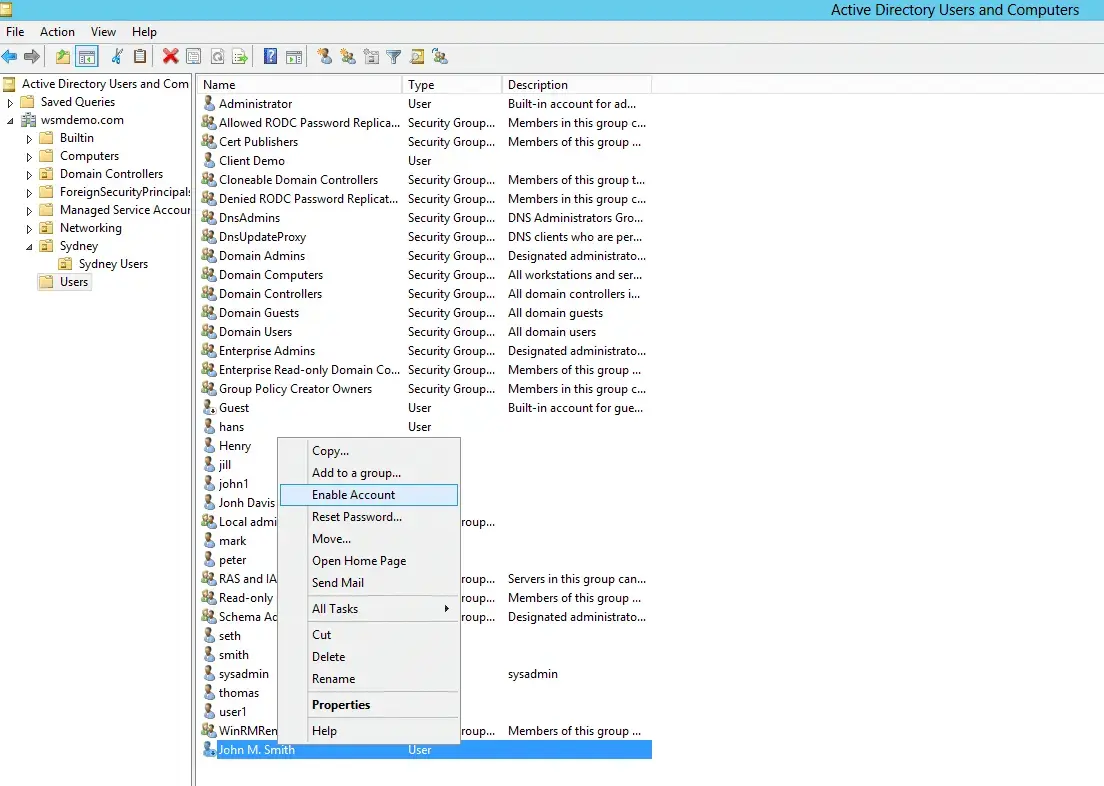
Task: Open the View menu
Action: coord(103,32)
